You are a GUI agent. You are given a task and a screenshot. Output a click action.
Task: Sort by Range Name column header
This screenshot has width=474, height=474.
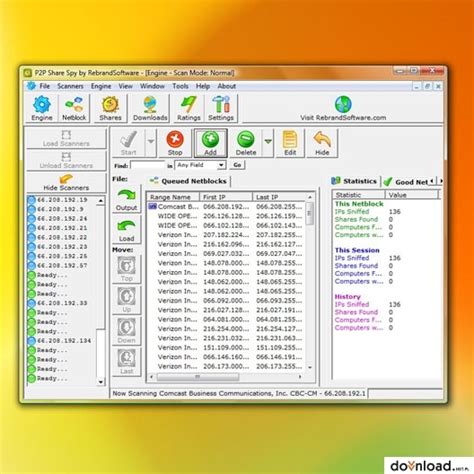[x=173, y=197]
